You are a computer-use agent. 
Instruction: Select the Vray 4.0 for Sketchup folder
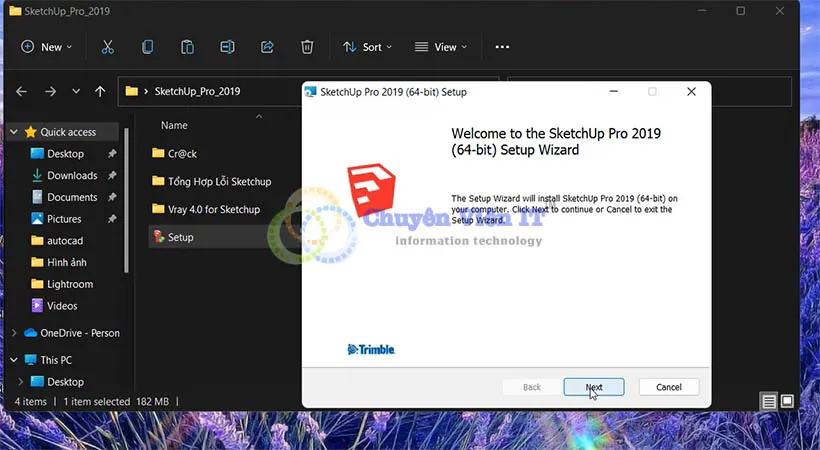click(x=213, y=209)
